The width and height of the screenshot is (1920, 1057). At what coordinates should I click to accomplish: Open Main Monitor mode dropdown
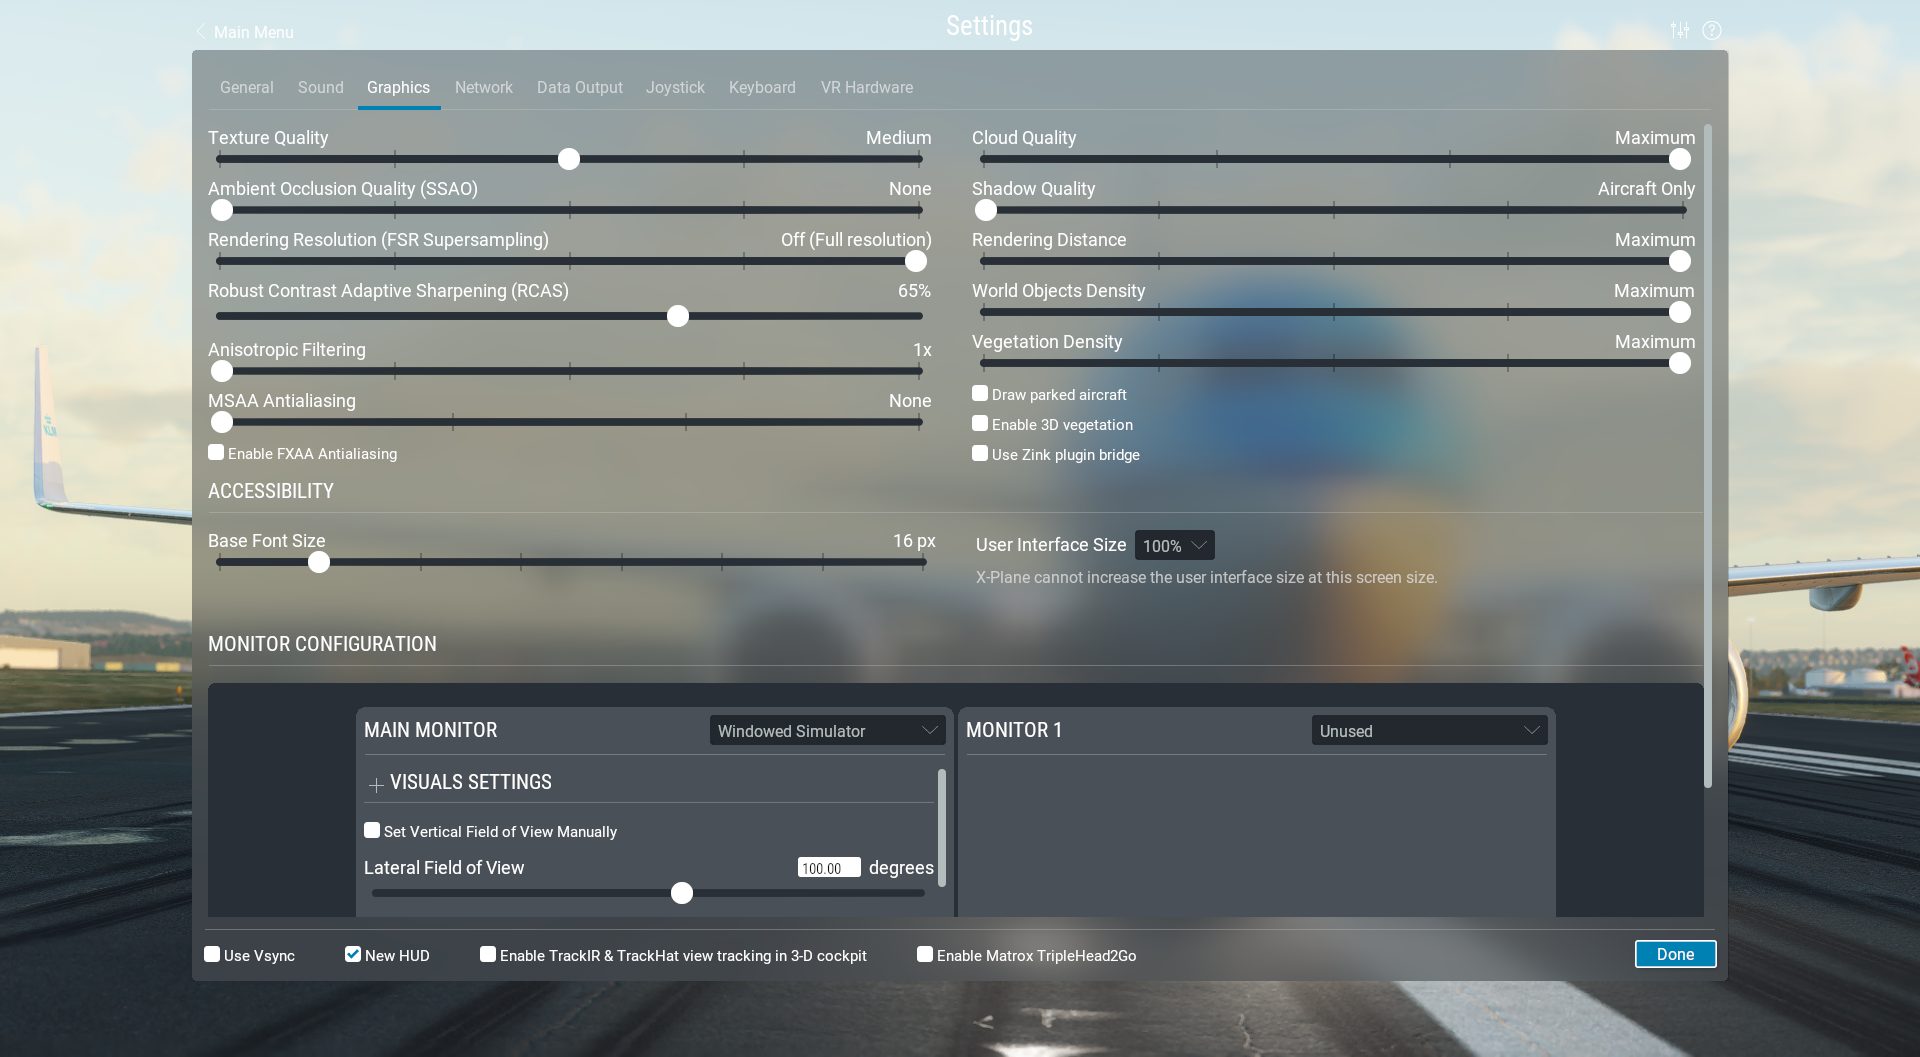pyautogui.click(x=827, y=730)
